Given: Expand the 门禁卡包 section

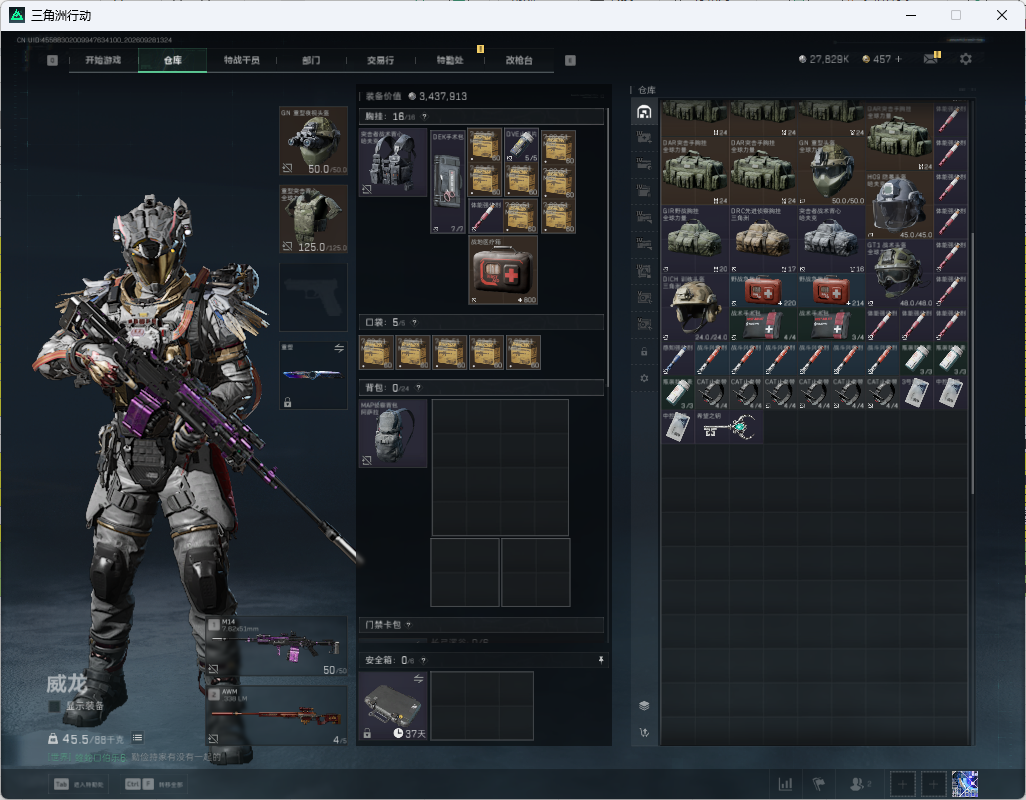Looking at the screenshot, I should 481,625.
